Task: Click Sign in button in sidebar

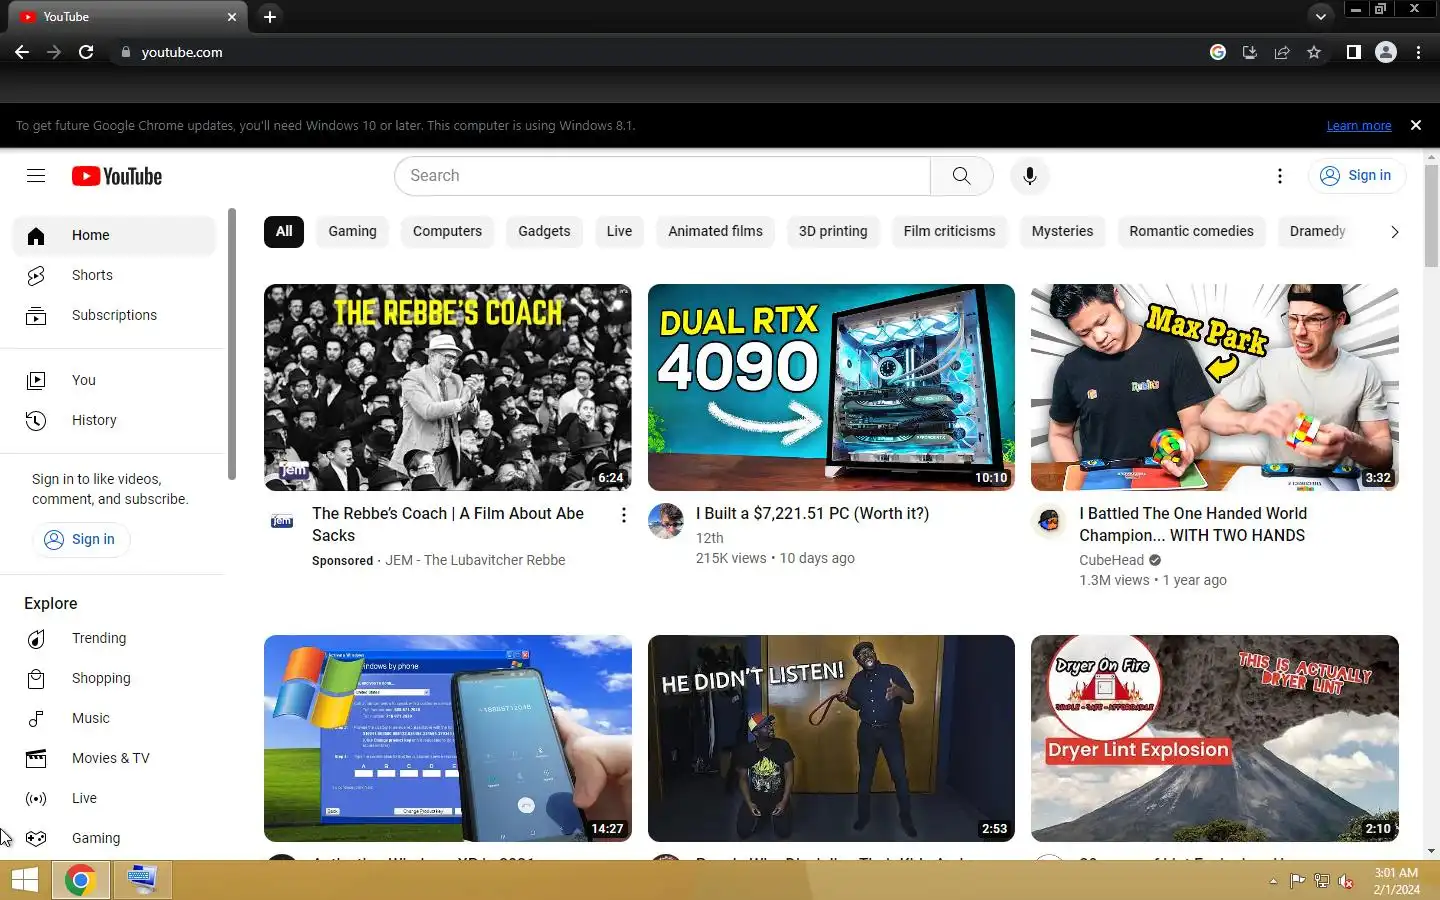Action: click(x=81, y=539)
